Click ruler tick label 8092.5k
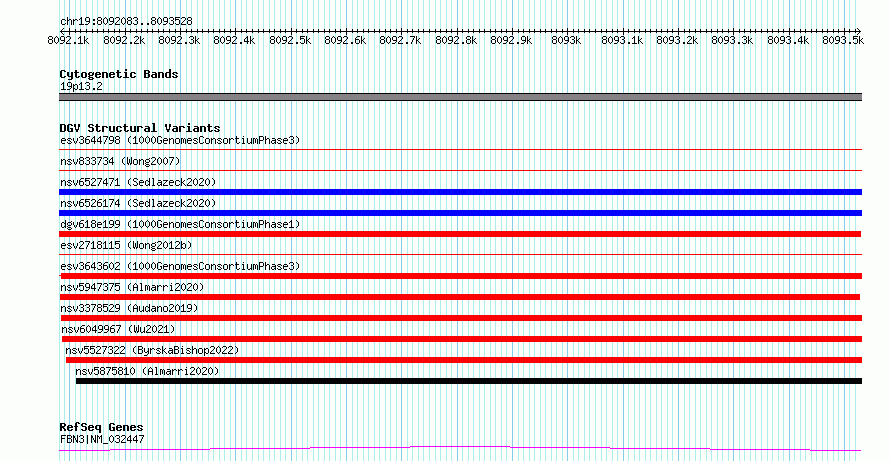 point(289,40)
